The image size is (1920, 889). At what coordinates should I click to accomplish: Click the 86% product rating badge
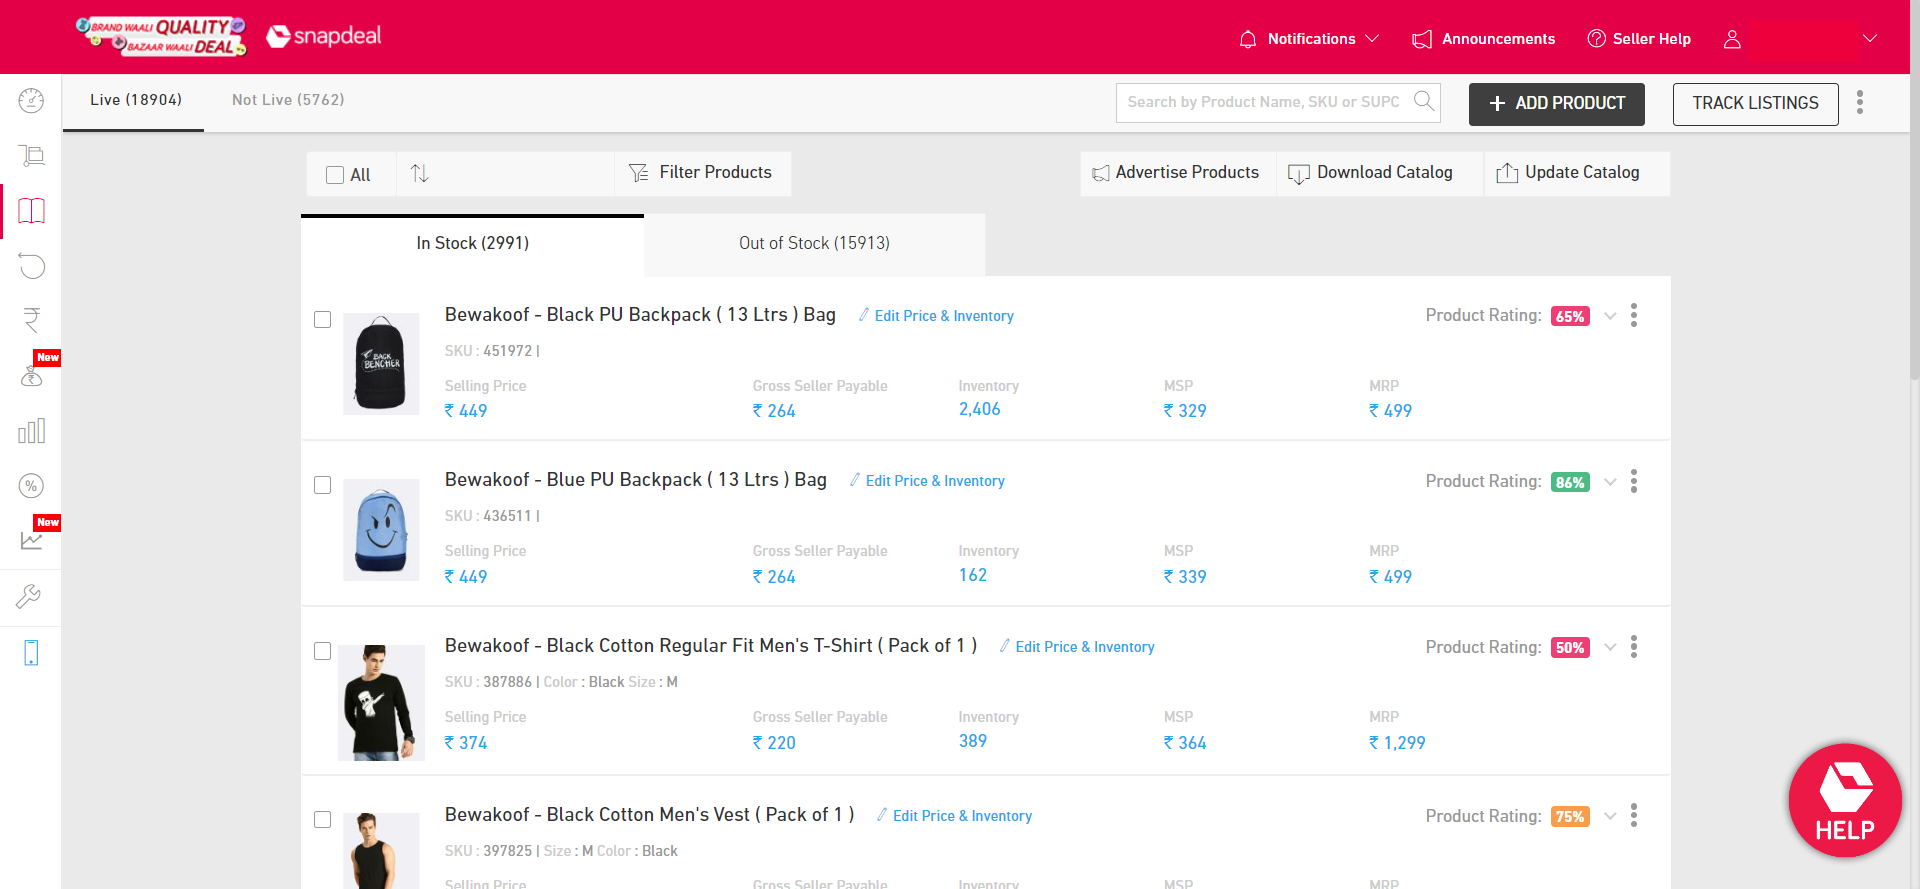click(1570, 483)
